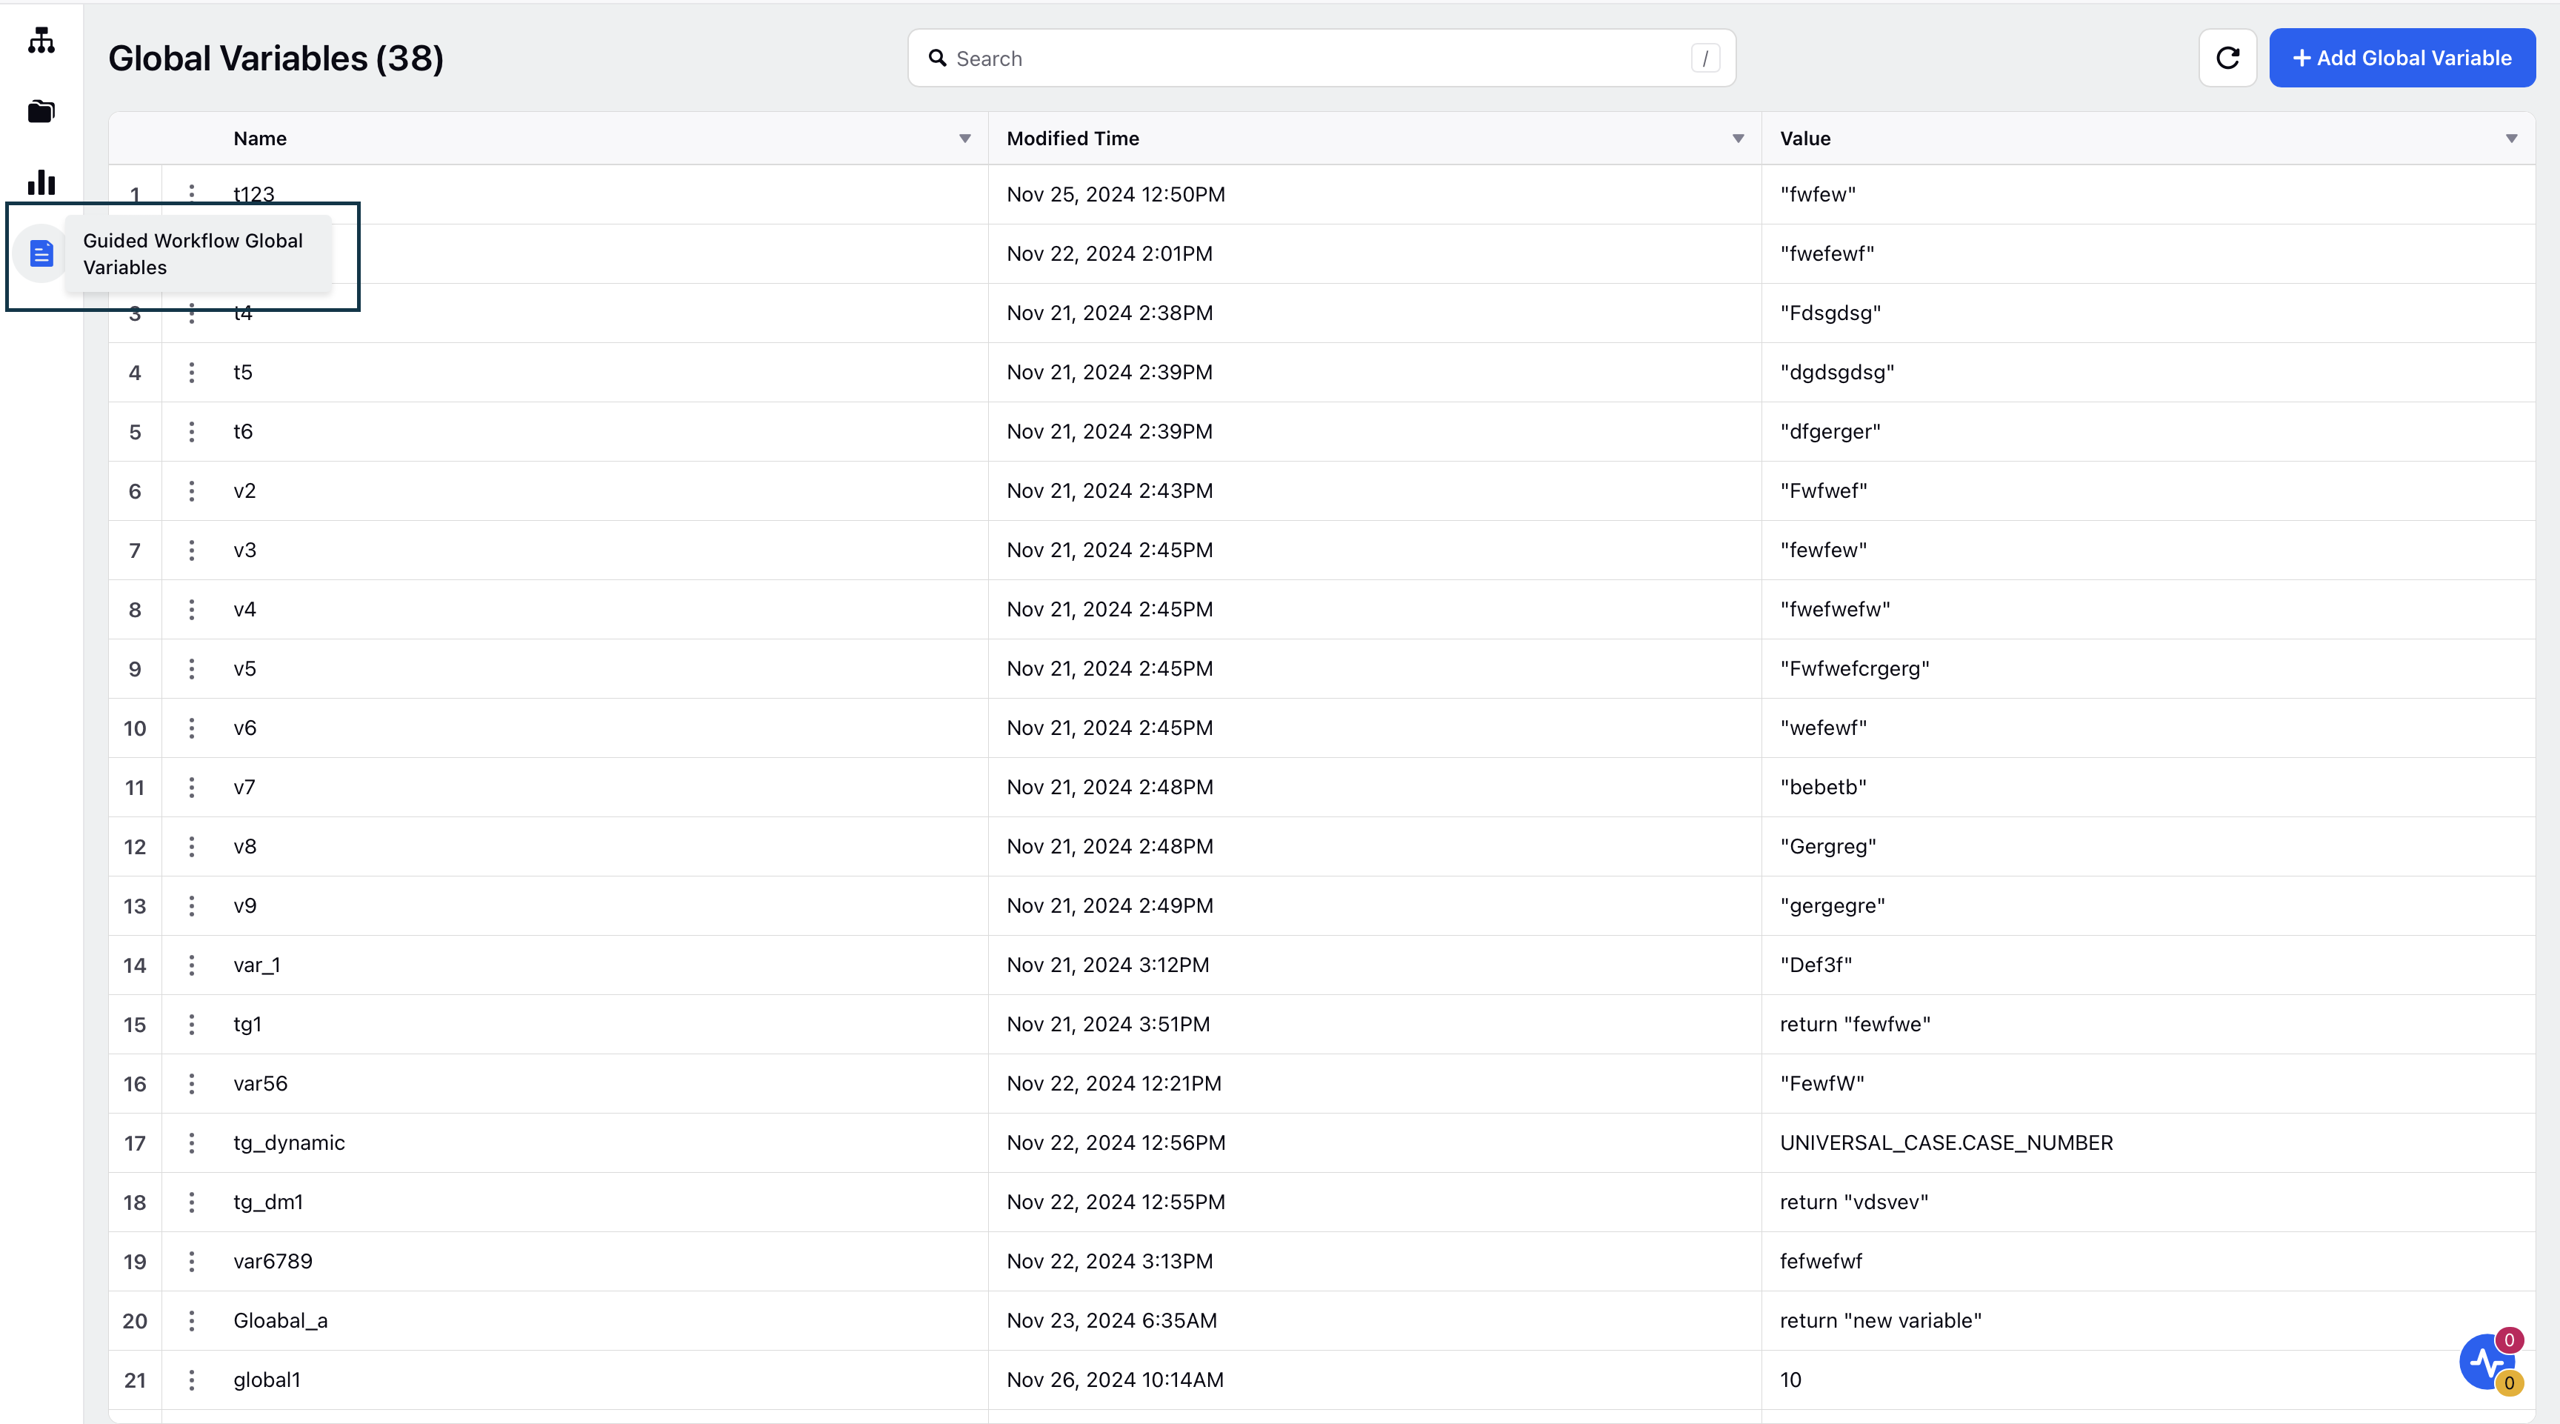Expand the Value column dropdown arrow
Screen dimensions: 2560x1424
tap(2510, 138)
